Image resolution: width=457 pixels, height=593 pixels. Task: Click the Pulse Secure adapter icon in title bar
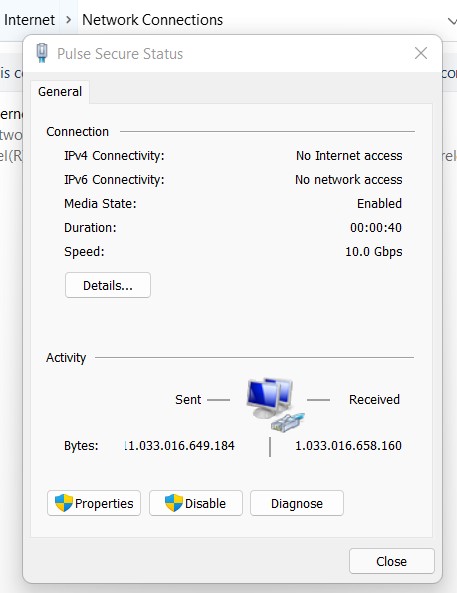click(42, 53)
